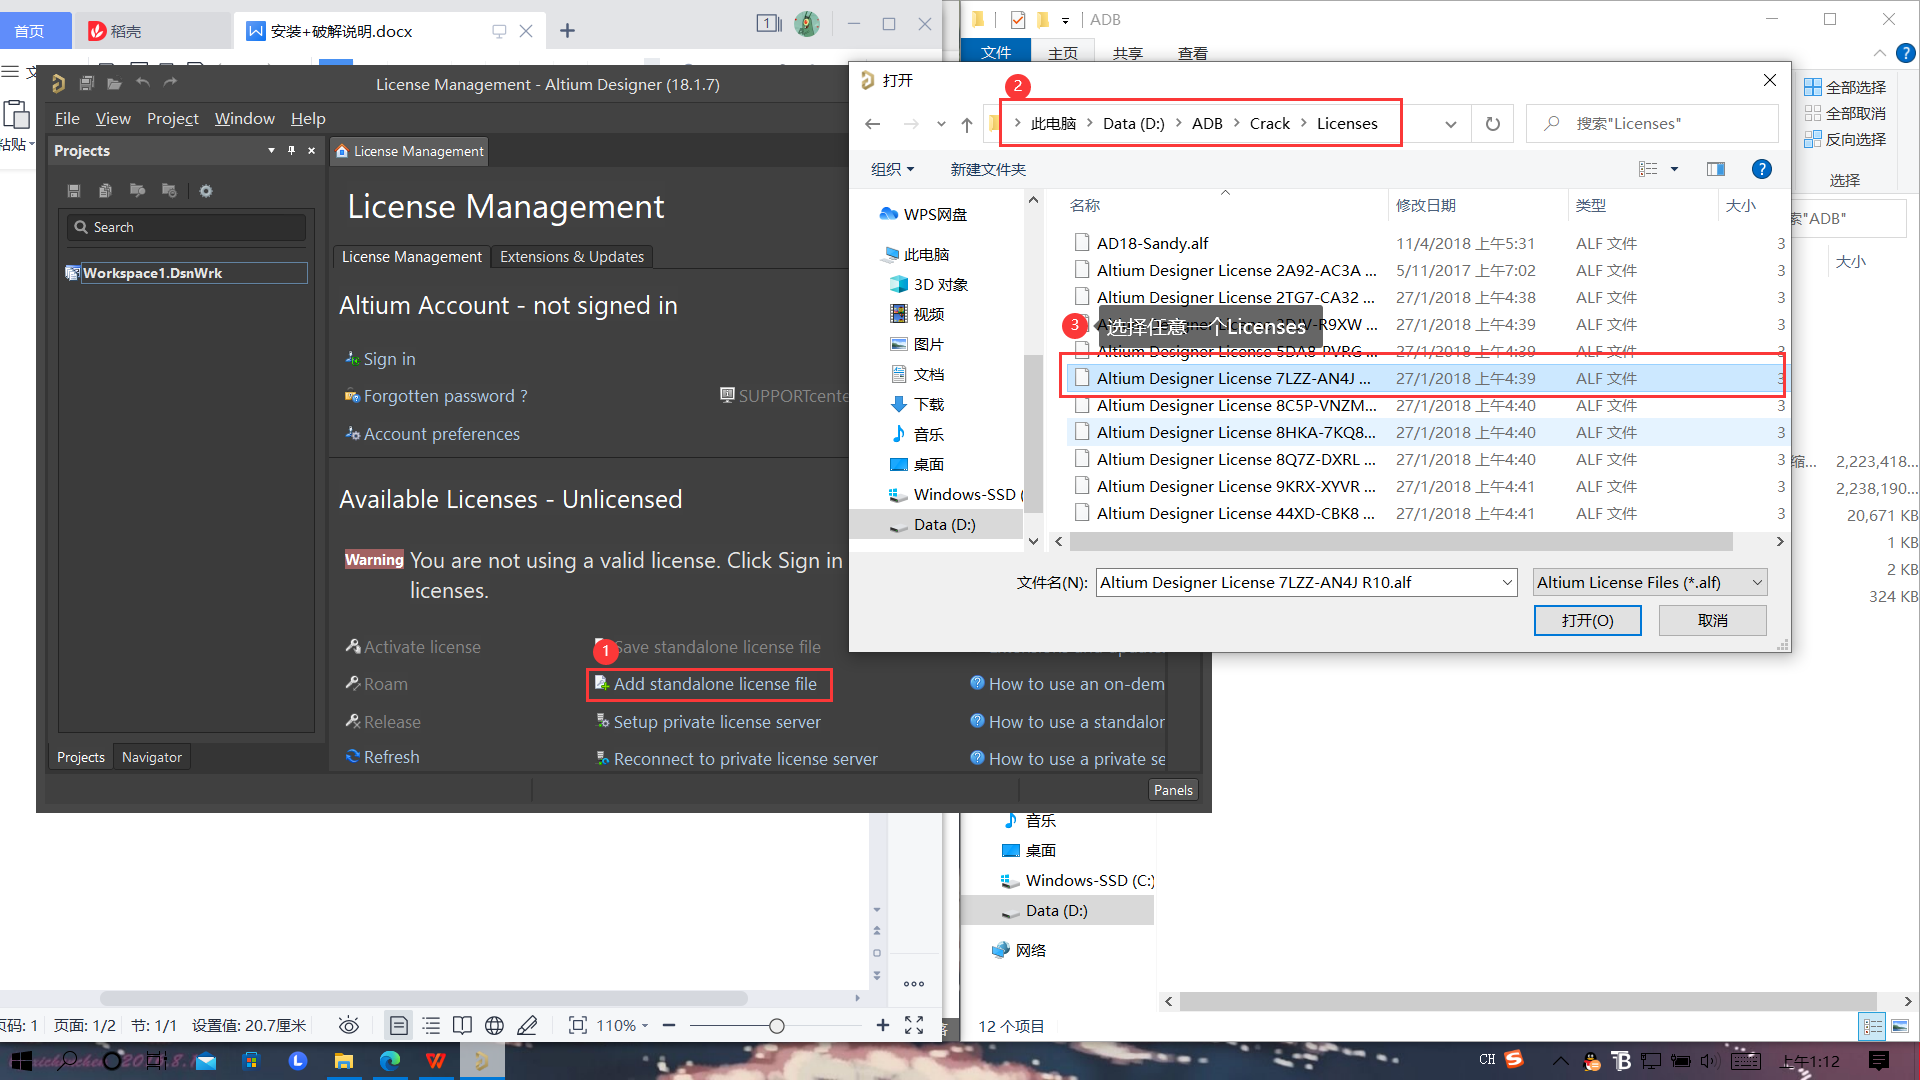
Task: Open the dialog Help question-mark icon
Action: point(1761,169)
